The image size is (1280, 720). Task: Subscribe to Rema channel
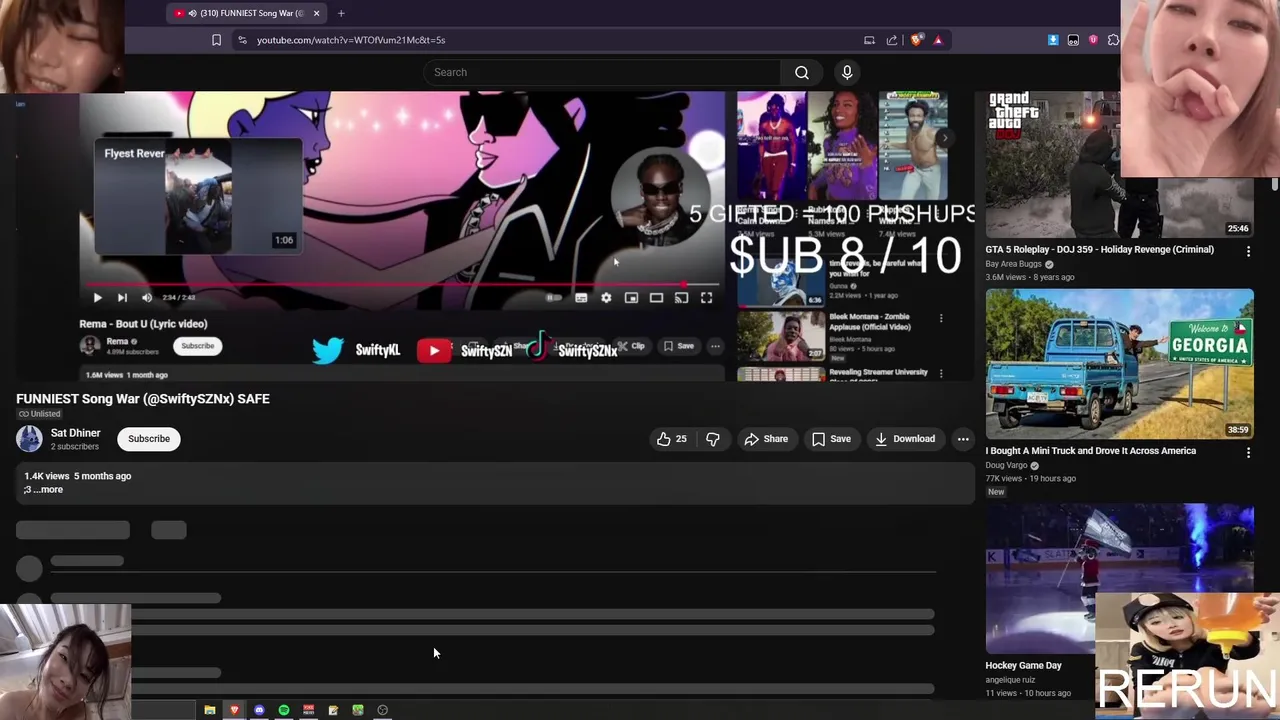(197, 346)
